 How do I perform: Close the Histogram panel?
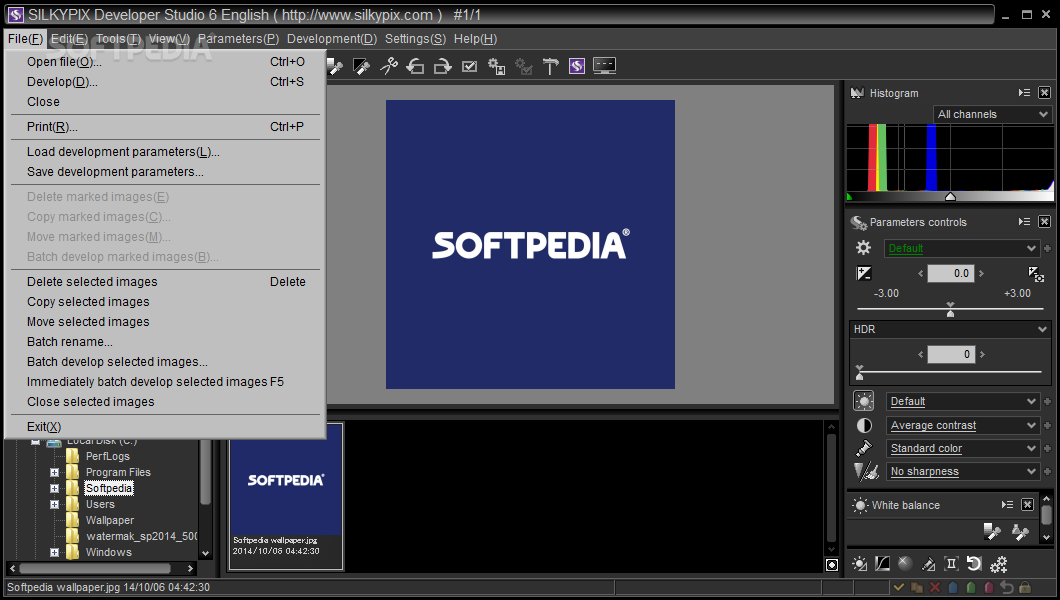tap(1044, 93)
